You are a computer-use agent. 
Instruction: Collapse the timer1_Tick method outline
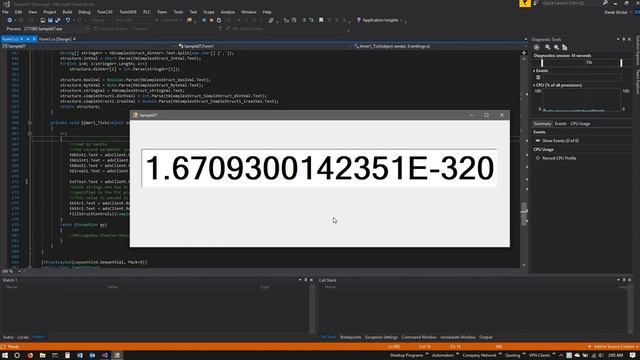29,122
